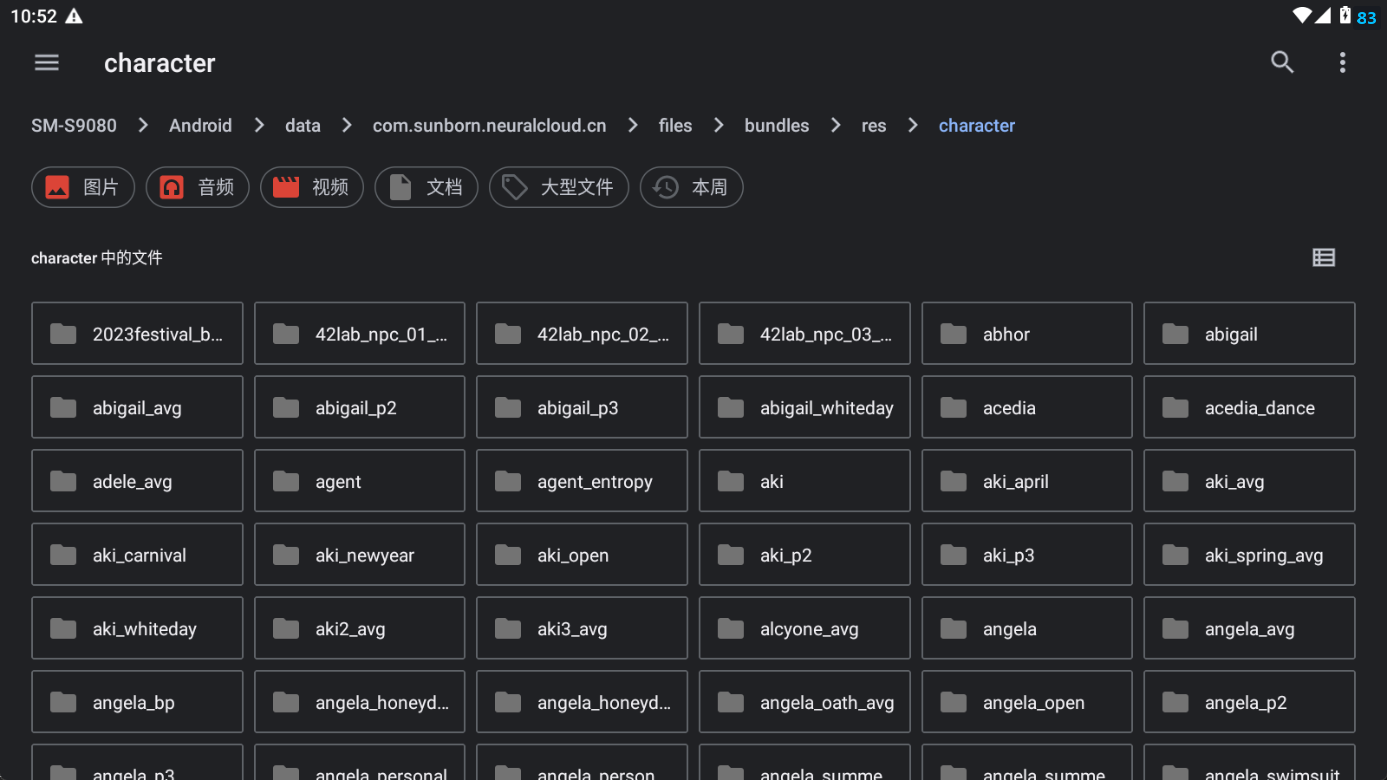Open the aki folder
Image resolution: width=1387 pixels, height=780 pixels.
click(805, 481)
